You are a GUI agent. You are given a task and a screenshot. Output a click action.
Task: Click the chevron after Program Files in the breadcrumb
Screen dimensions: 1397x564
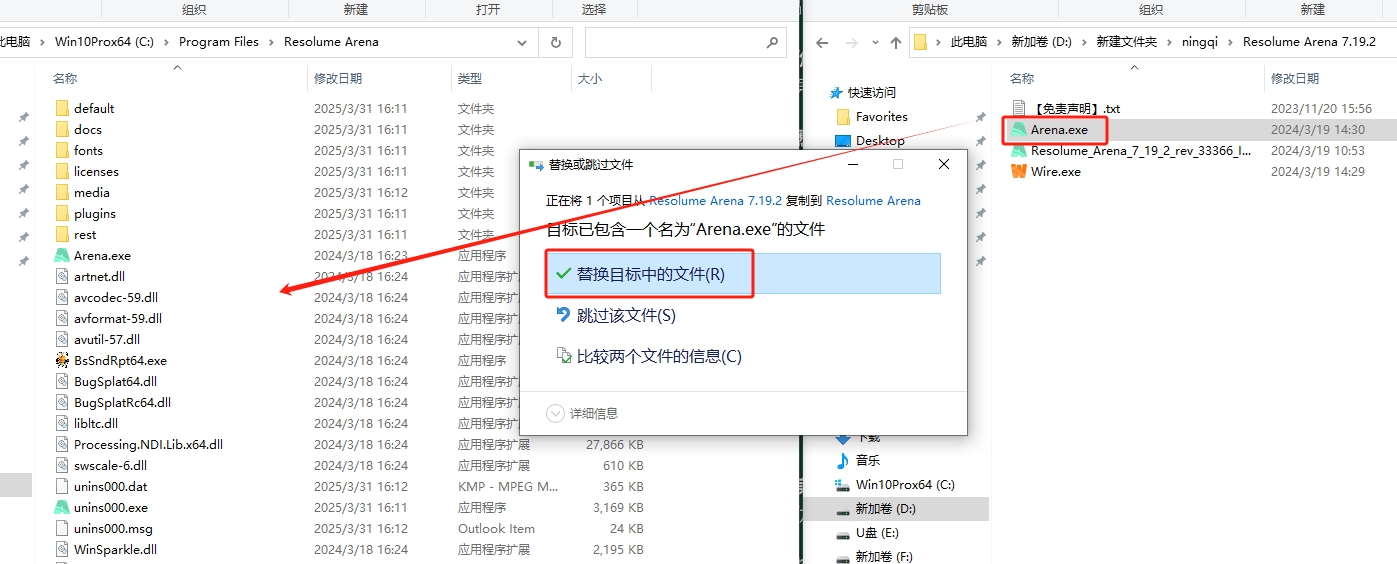point(271,42)
